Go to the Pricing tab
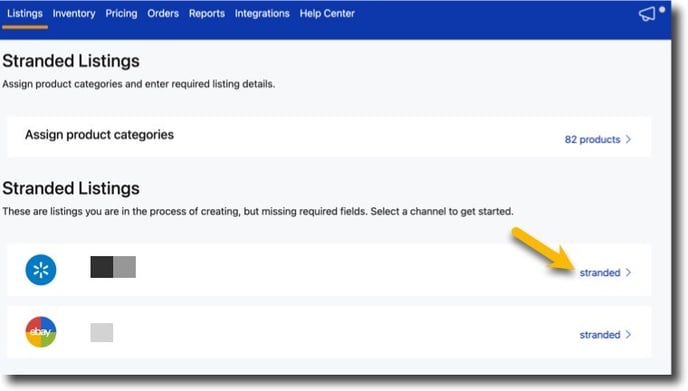This screenshot has height=391, width=688. (121, 14)
